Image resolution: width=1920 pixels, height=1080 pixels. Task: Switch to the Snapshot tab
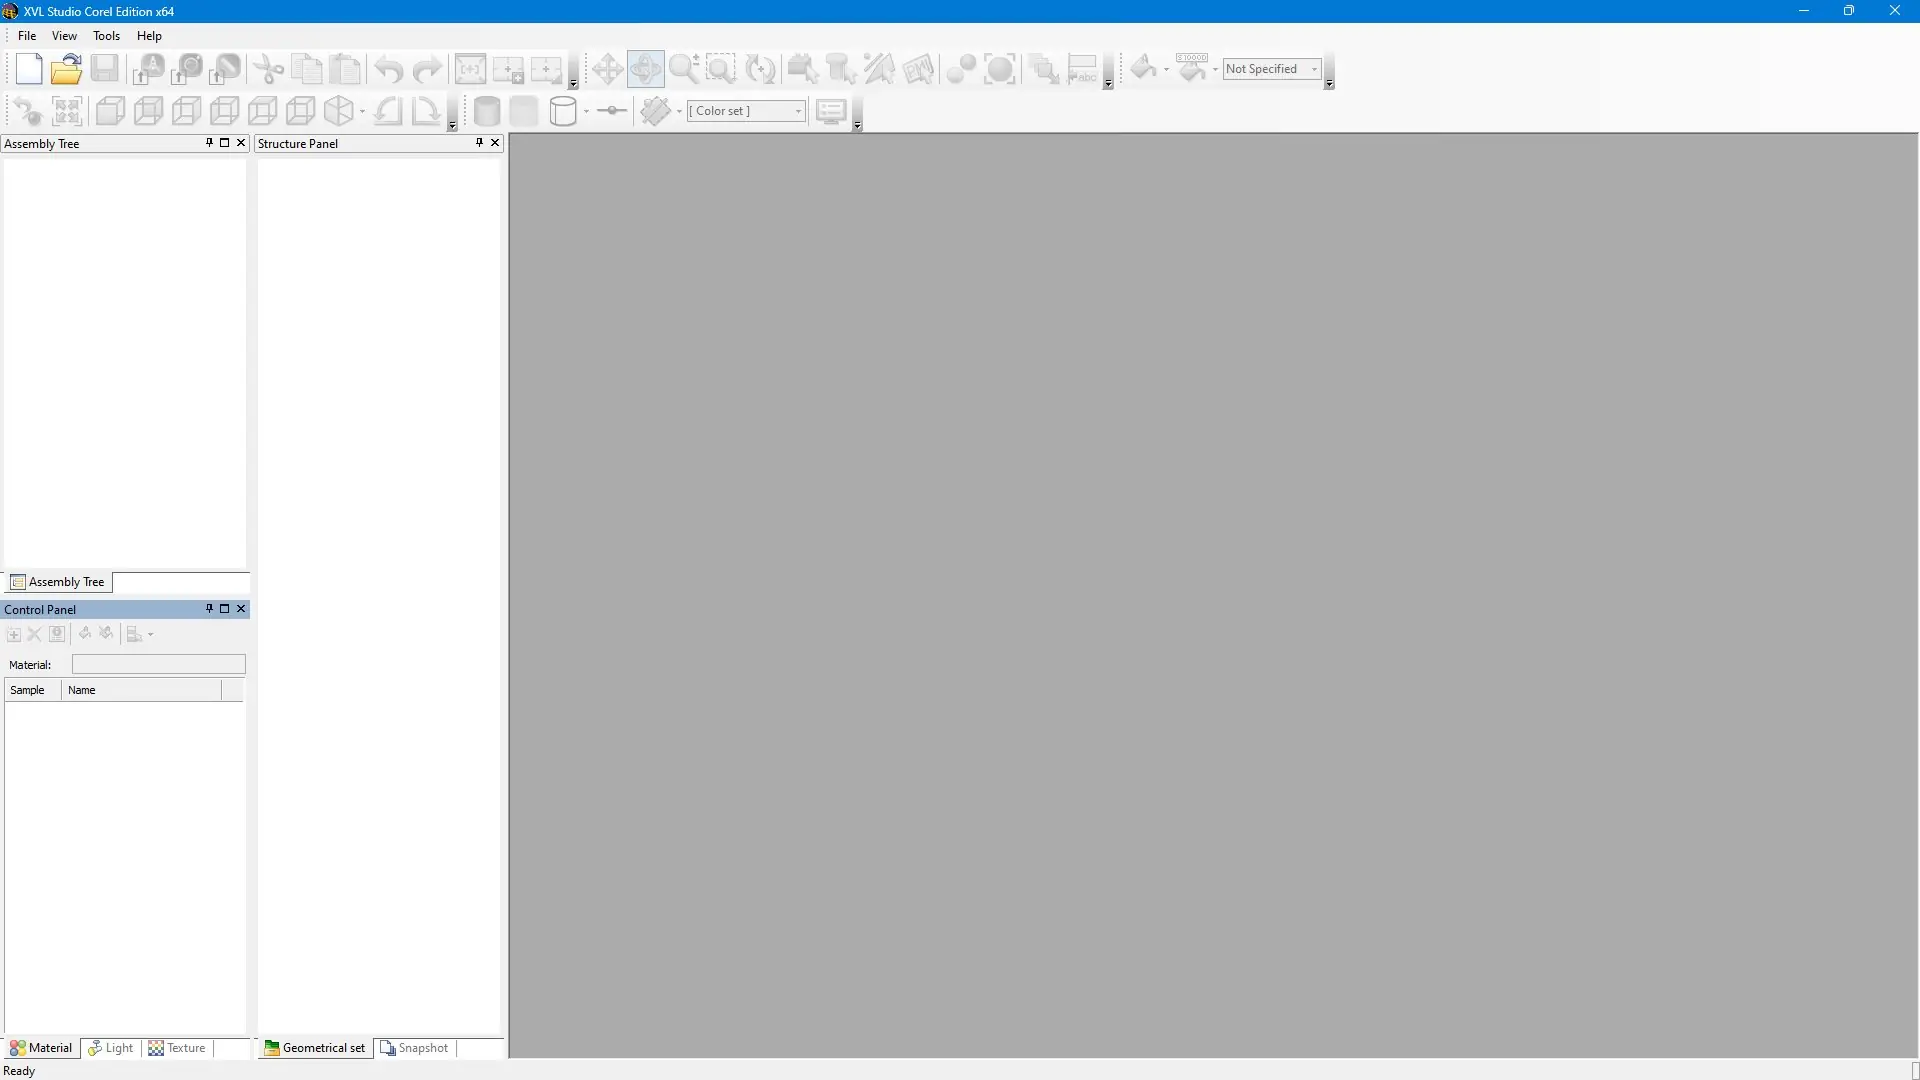[x=414, y=1048]
